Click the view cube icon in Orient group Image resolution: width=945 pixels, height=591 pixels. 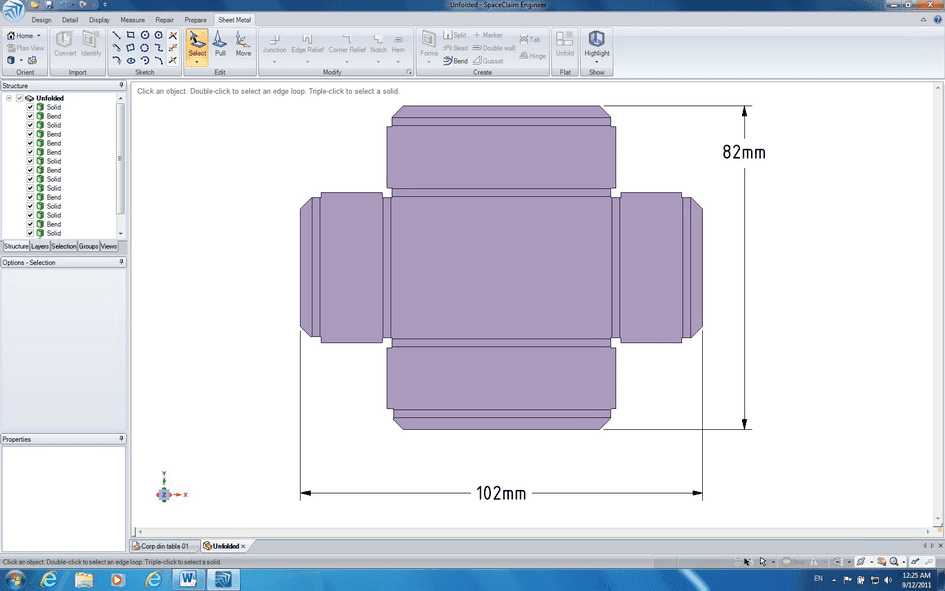coord(11,60)
